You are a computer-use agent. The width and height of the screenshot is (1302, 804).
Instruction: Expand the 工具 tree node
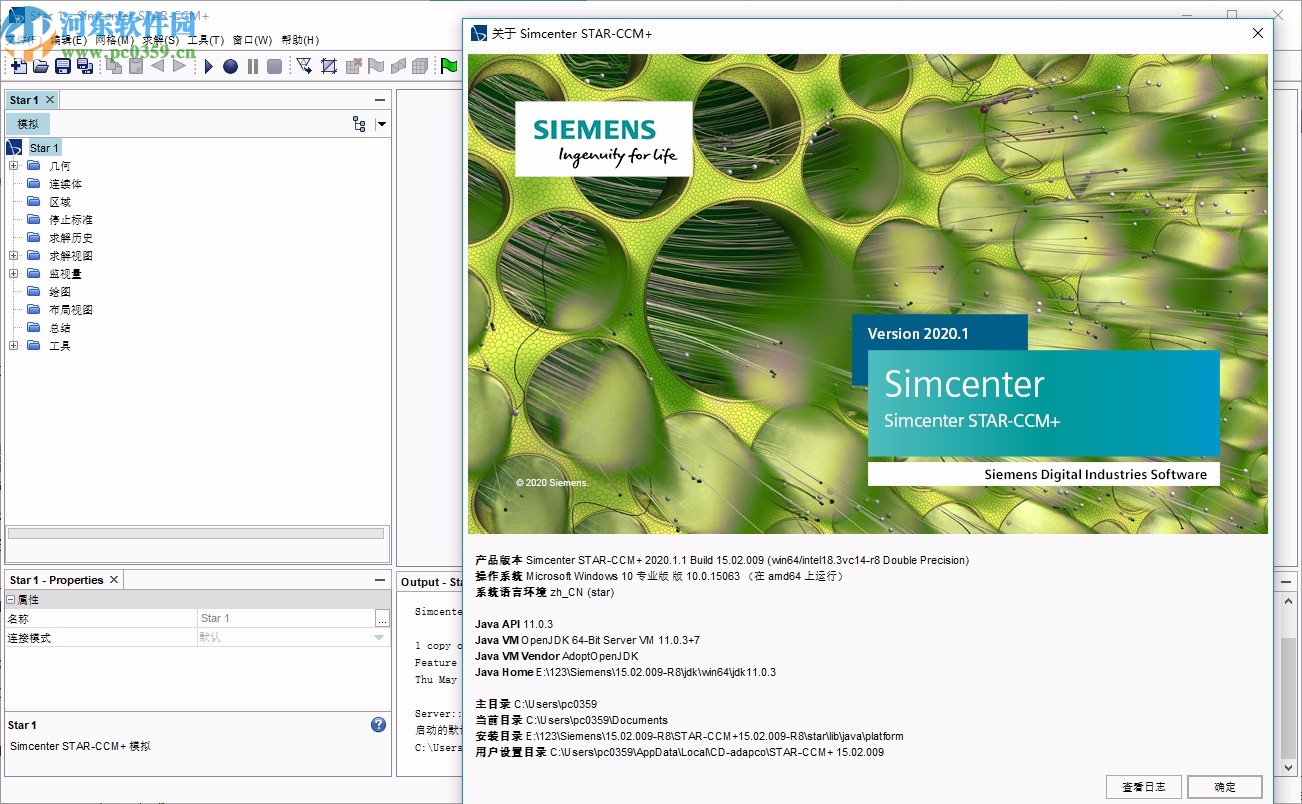14,346
